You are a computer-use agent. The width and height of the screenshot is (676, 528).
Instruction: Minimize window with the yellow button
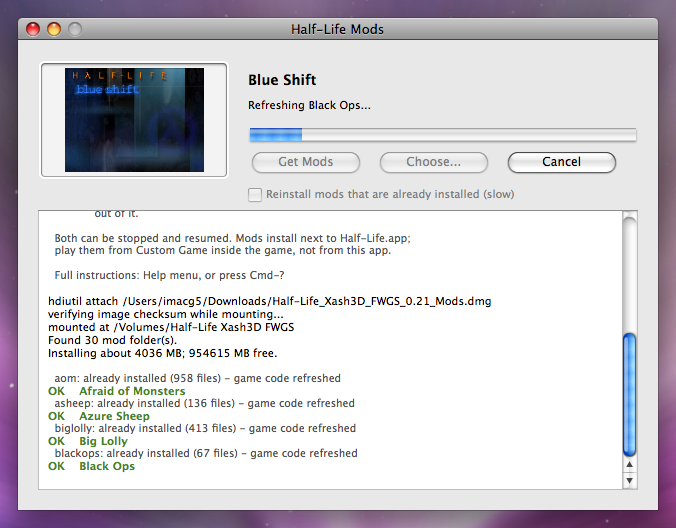54,29
